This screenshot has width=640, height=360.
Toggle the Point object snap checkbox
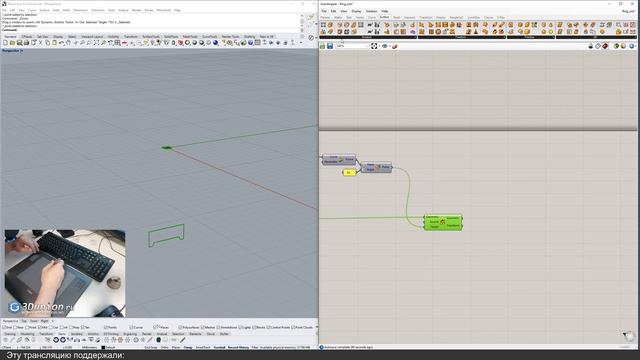27,327
